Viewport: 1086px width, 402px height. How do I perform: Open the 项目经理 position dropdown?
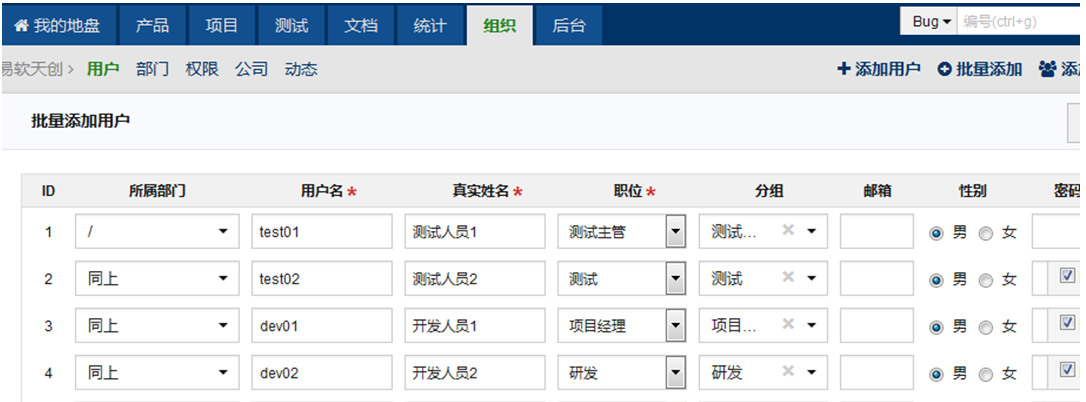622,326
